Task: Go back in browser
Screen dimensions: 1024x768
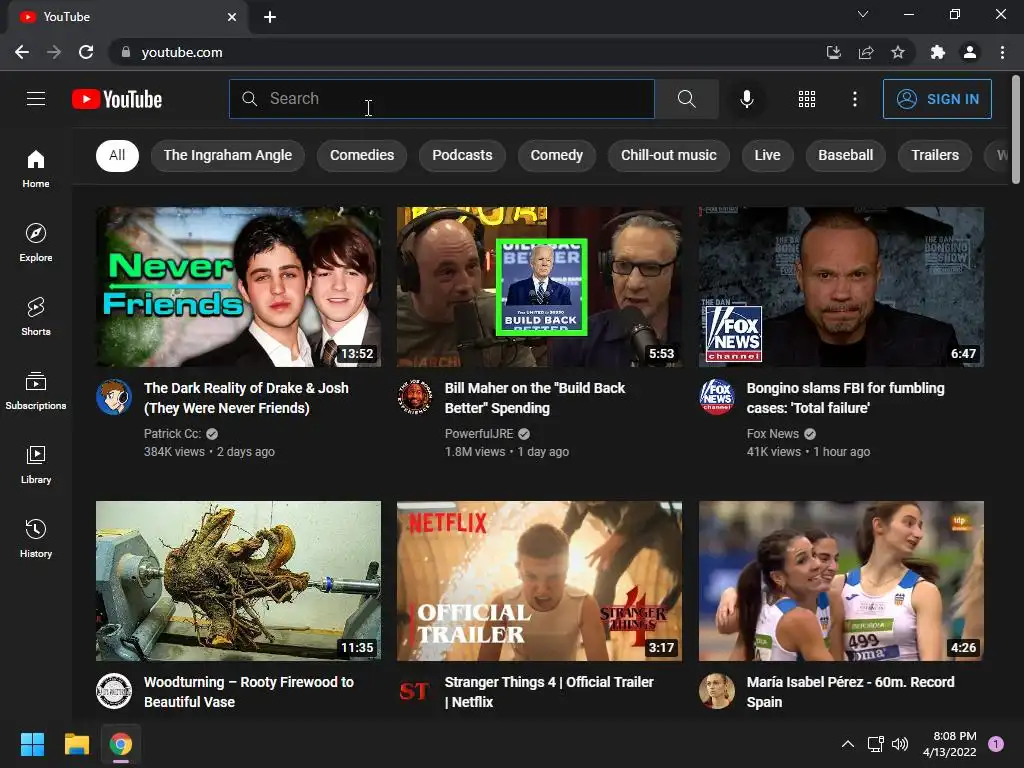Action: [x=22, y=52]
